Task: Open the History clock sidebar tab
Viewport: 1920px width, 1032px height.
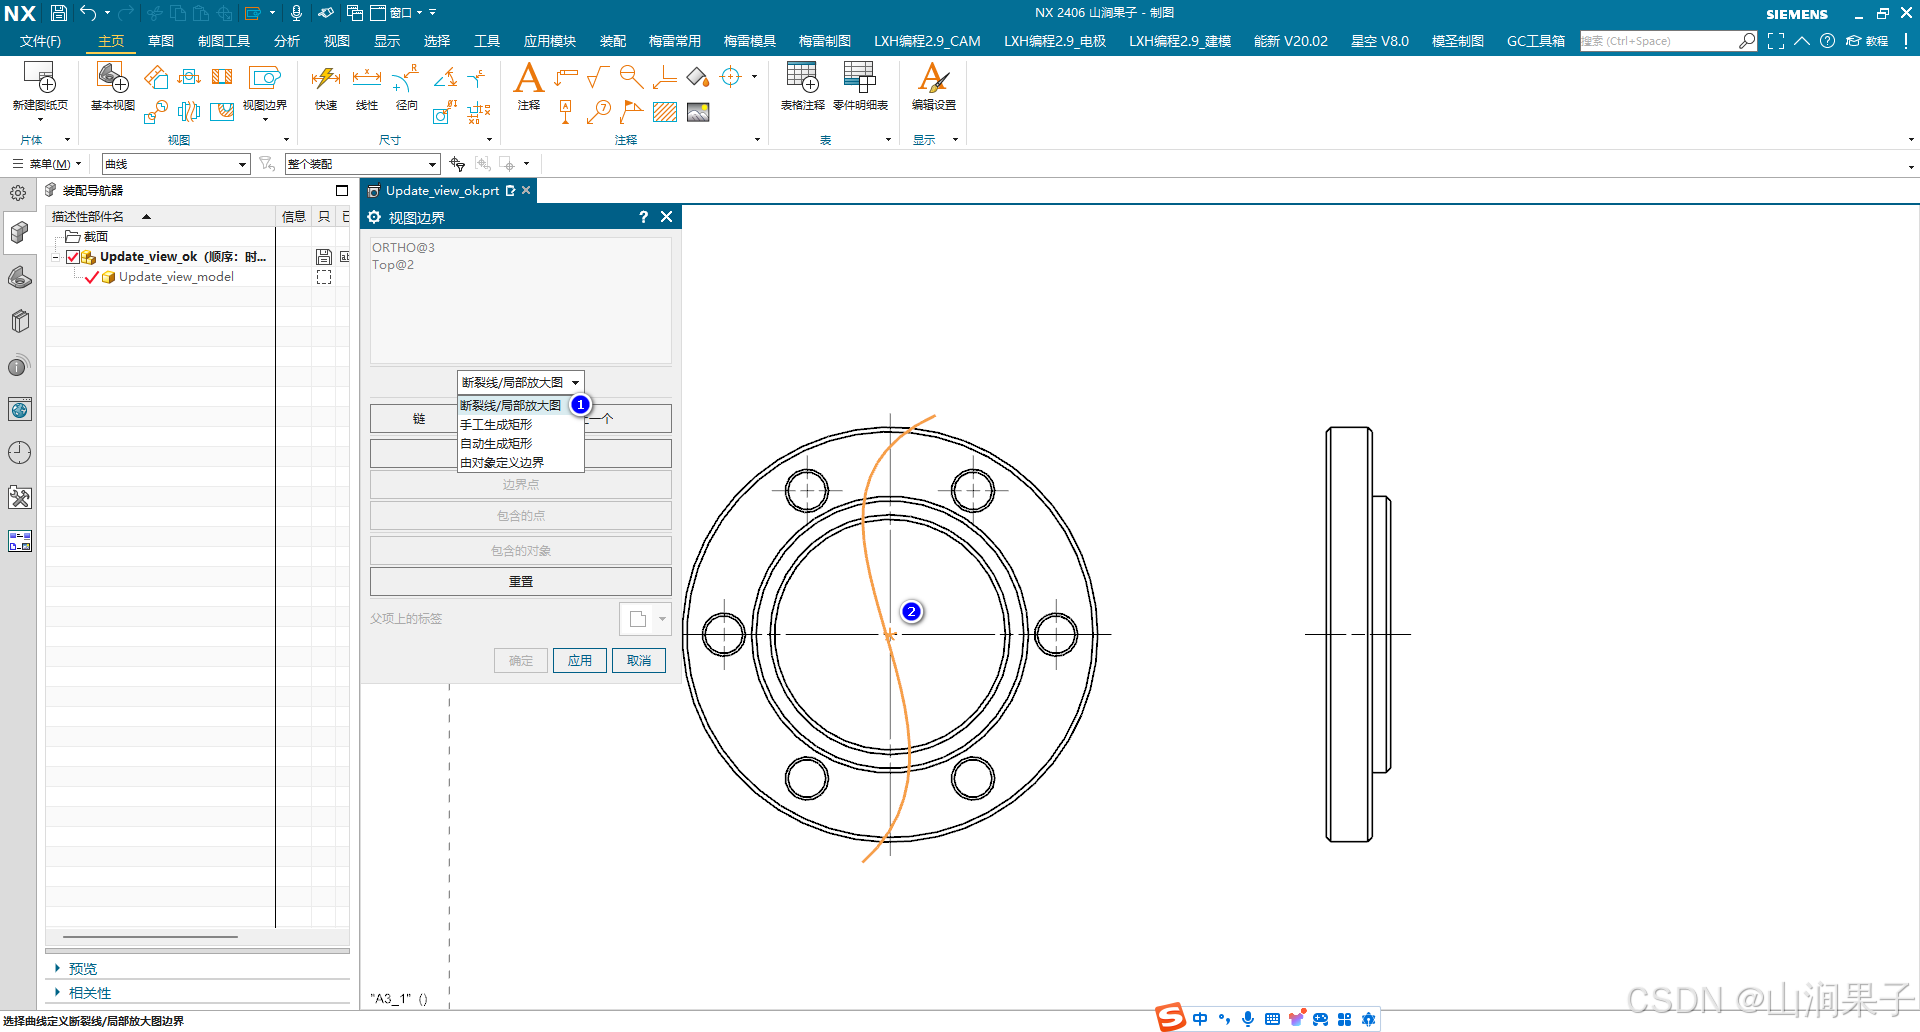Action: pyautogui.click(x=19, y=453)
